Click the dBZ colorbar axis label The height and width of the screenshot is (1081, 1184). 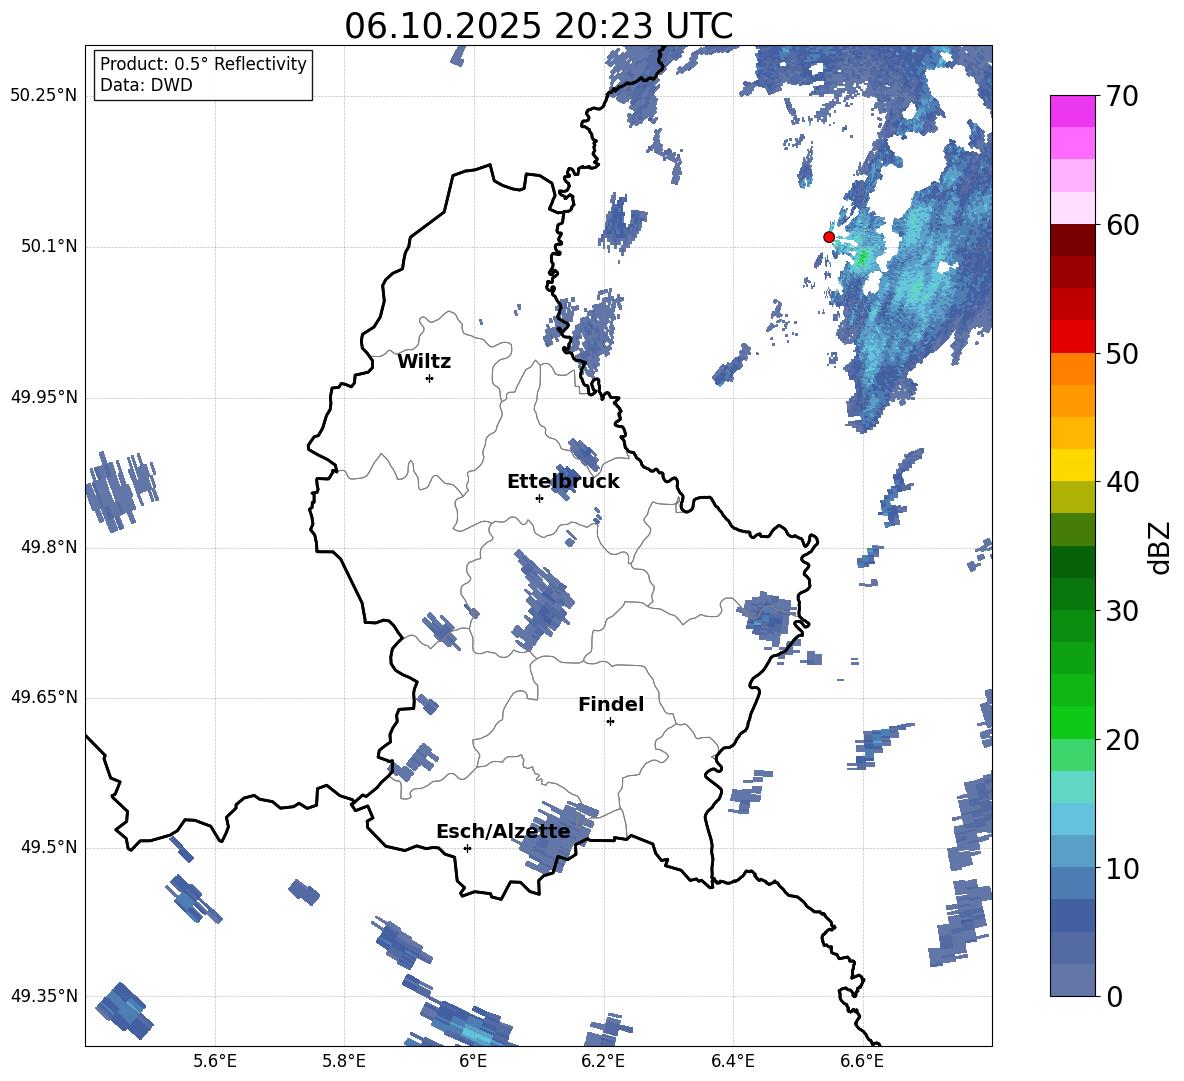pos(1161,547)
